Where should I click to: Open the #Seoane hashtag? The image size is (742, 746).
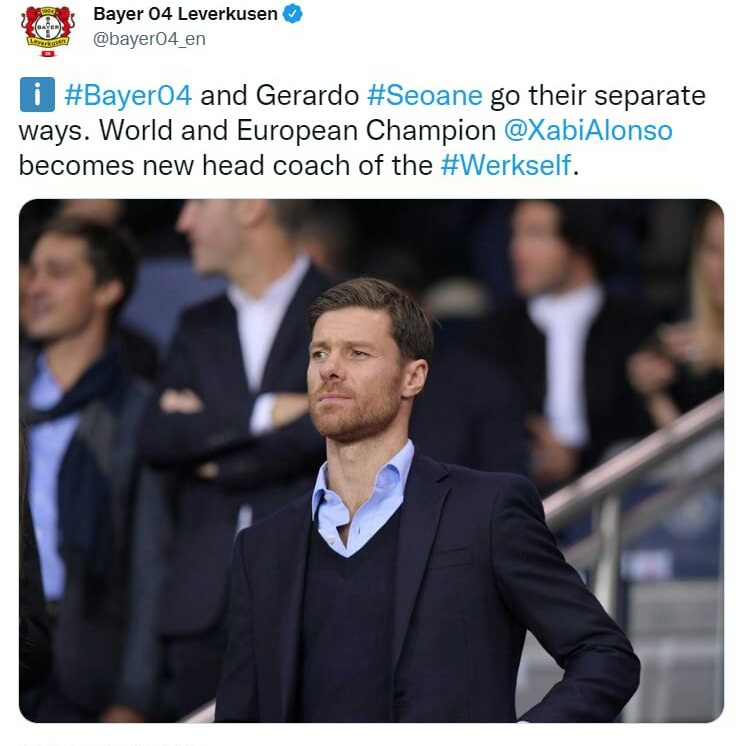click(x=425, y=95)
